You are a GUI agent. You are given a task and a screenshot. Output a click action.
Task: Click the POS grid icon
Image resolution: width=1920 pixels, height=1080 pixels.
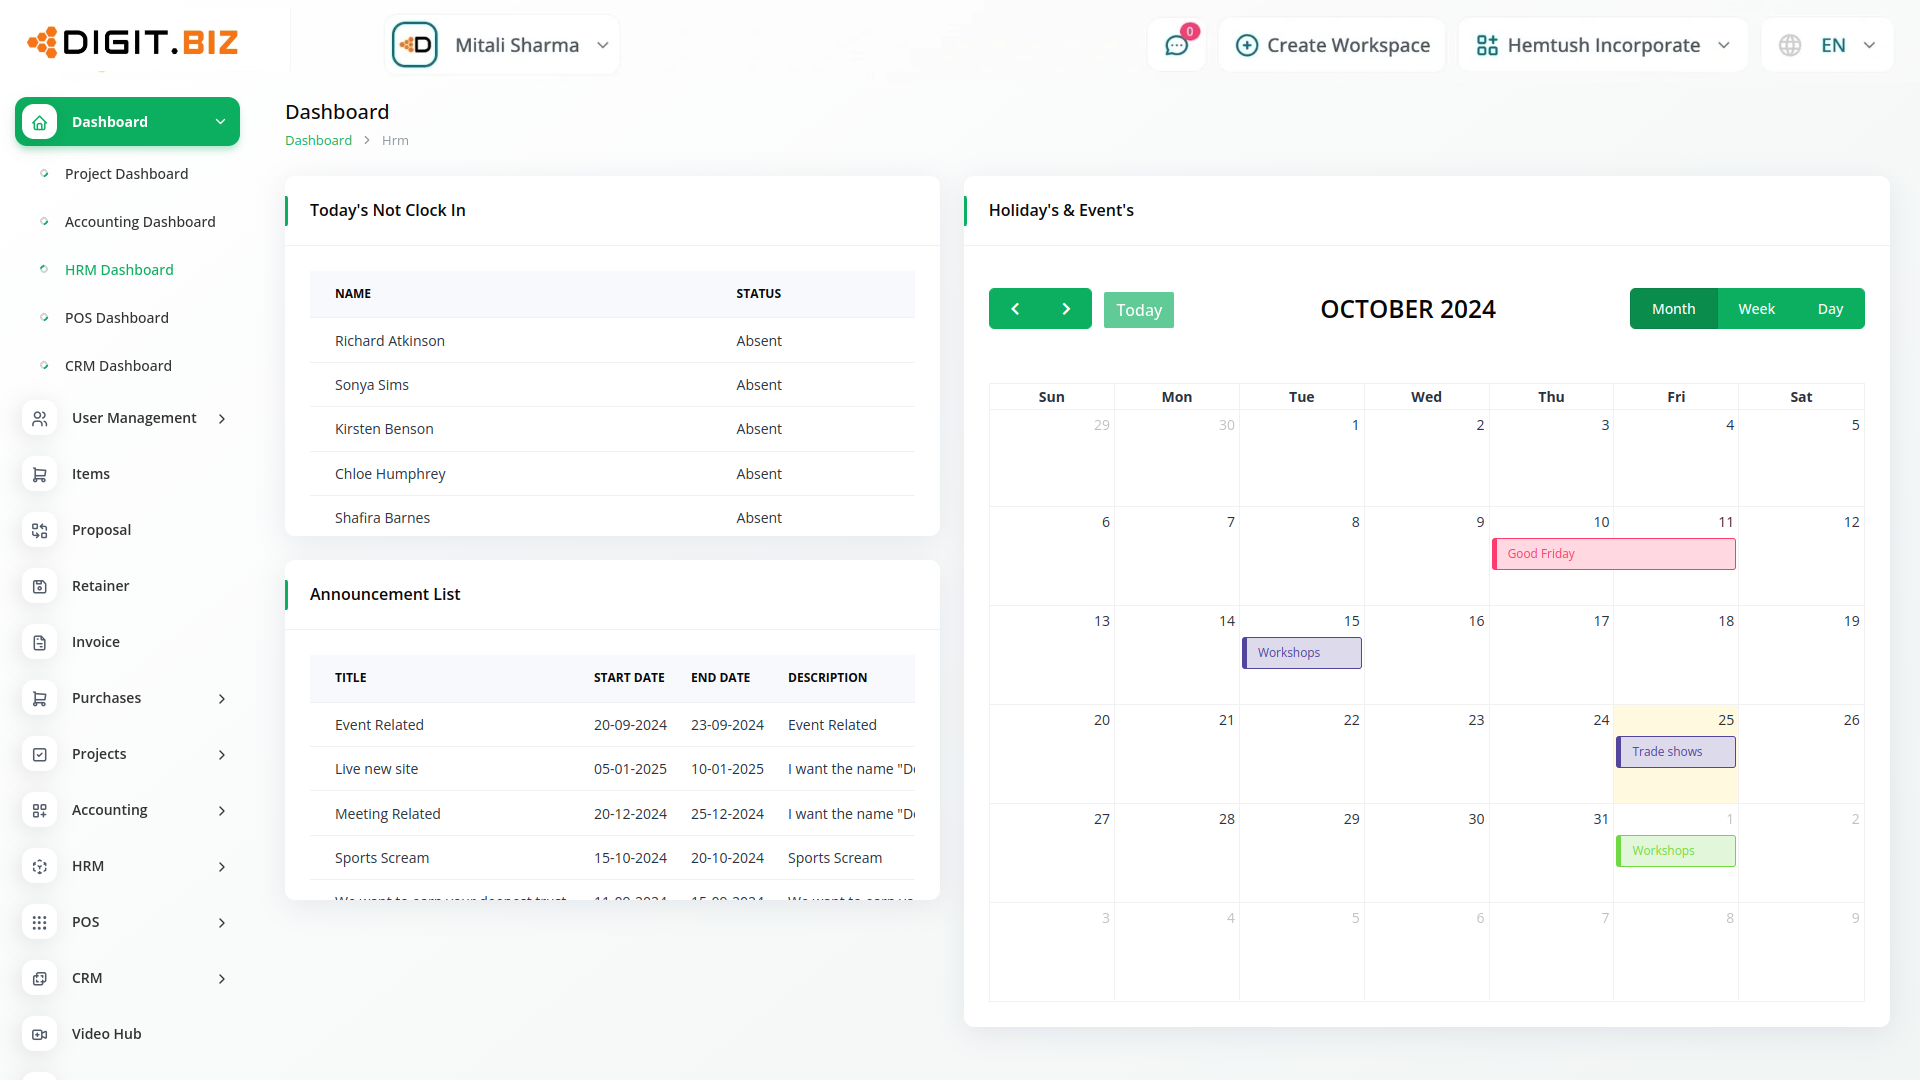click(40, 922)
